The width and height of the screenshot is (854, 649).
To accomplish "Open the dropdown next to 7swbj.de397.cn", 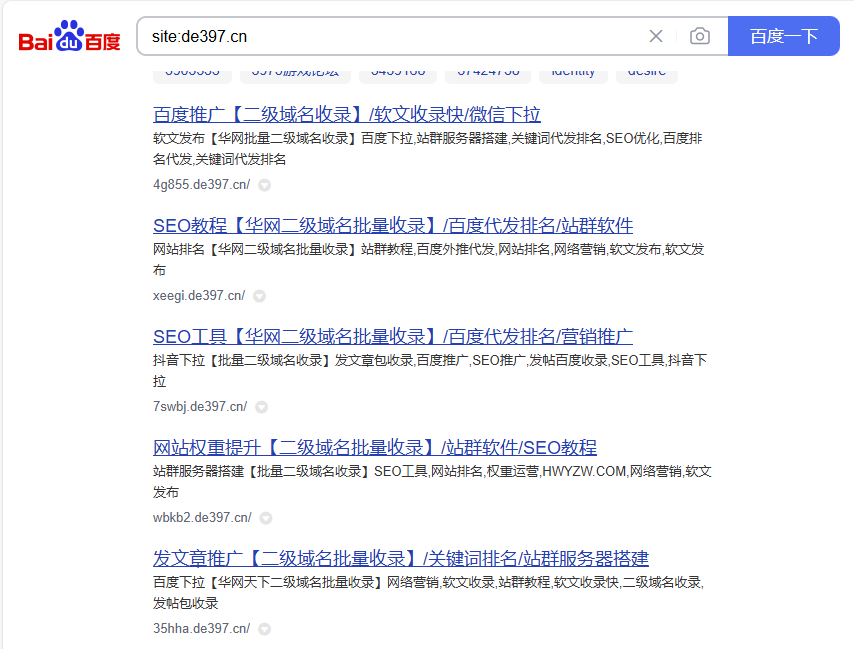I will (261, 407).
